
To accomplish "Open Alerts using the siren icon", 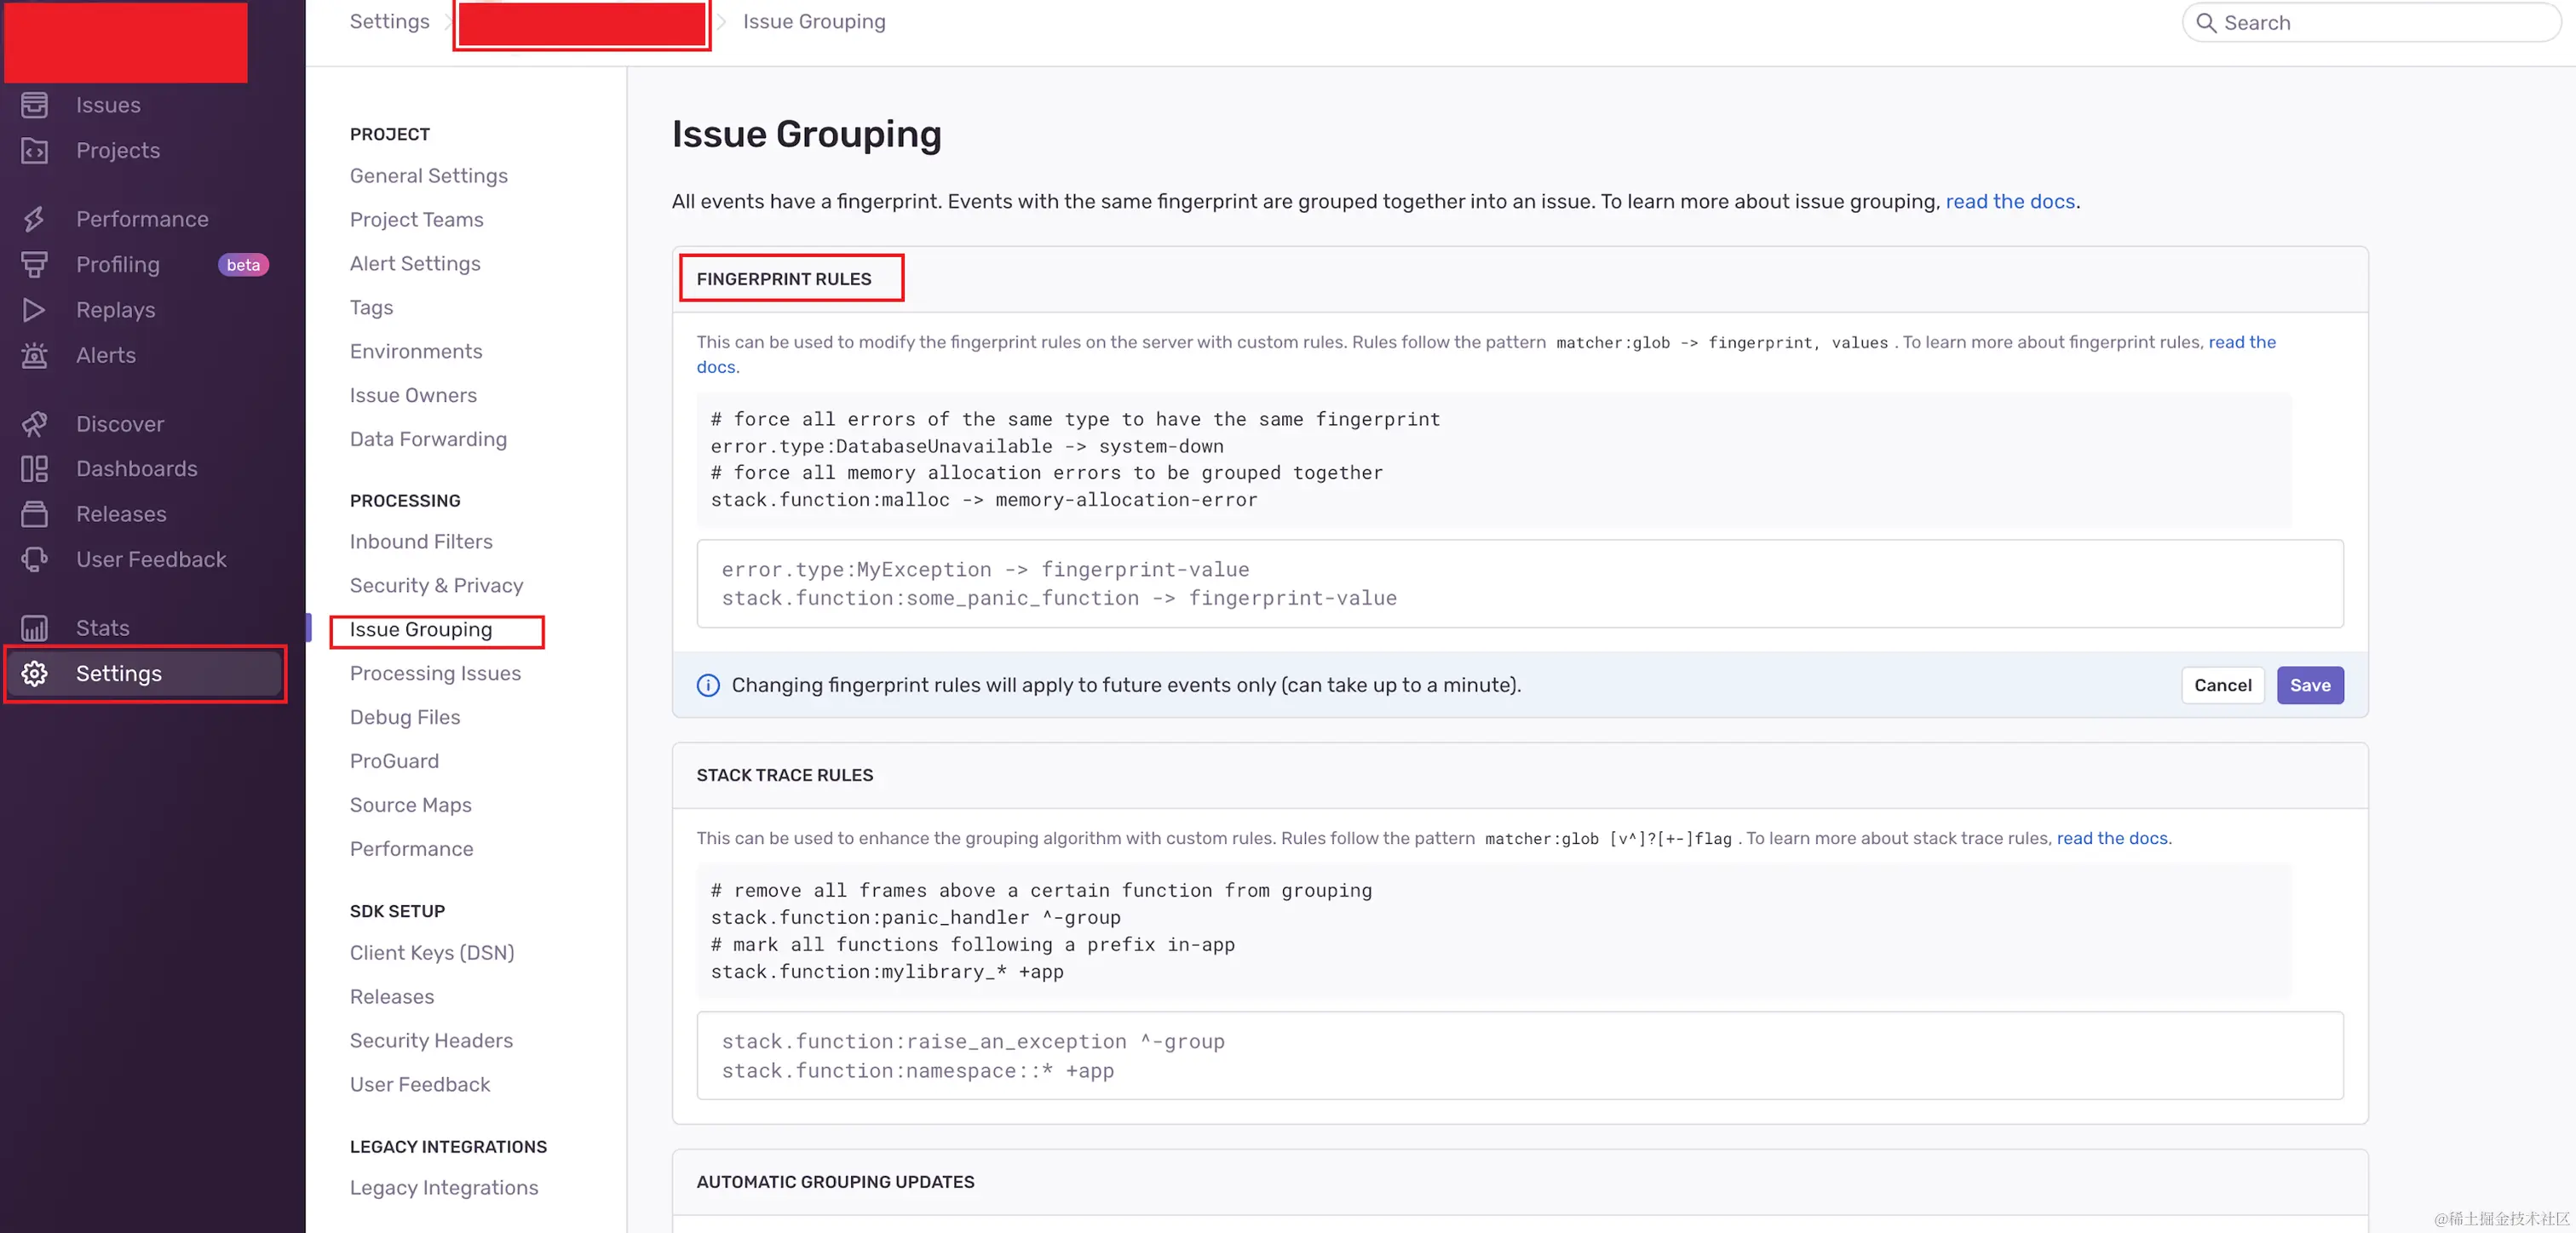I will coord(34,355).
